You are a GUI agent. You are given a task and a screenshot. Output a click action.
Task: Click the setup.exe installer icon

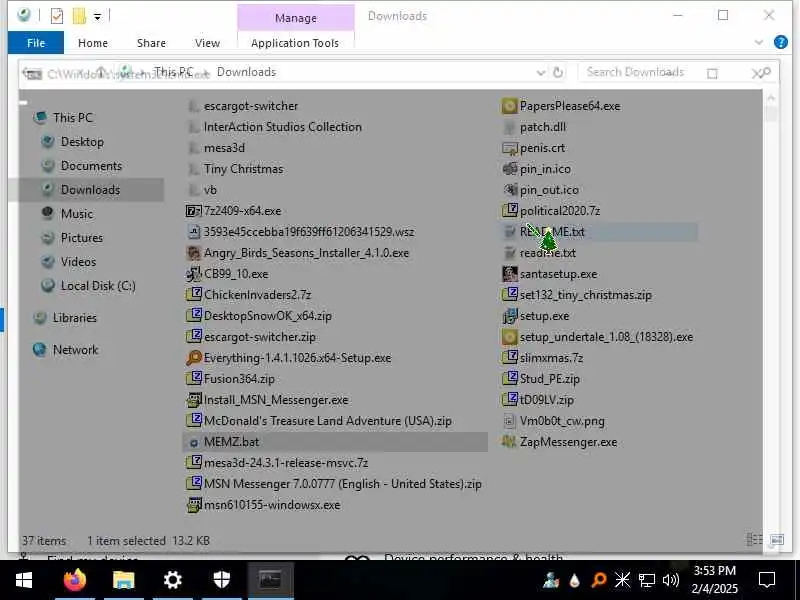point(509,316)
